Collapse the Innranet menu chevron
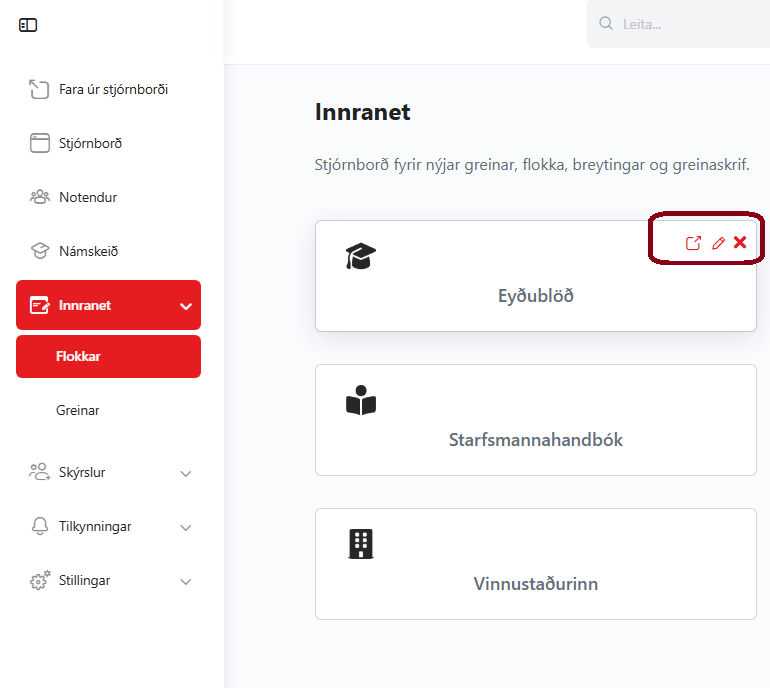The width and height of the screenshot is (770, 688). click(186, 306)
